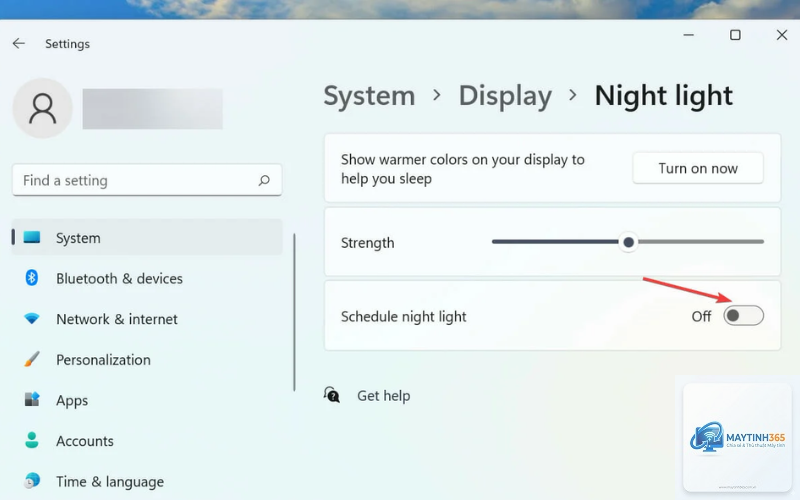Click the Find a setting search box
Image resolution: width=800 pixels, height=500 pixels.
click(147, 180)
